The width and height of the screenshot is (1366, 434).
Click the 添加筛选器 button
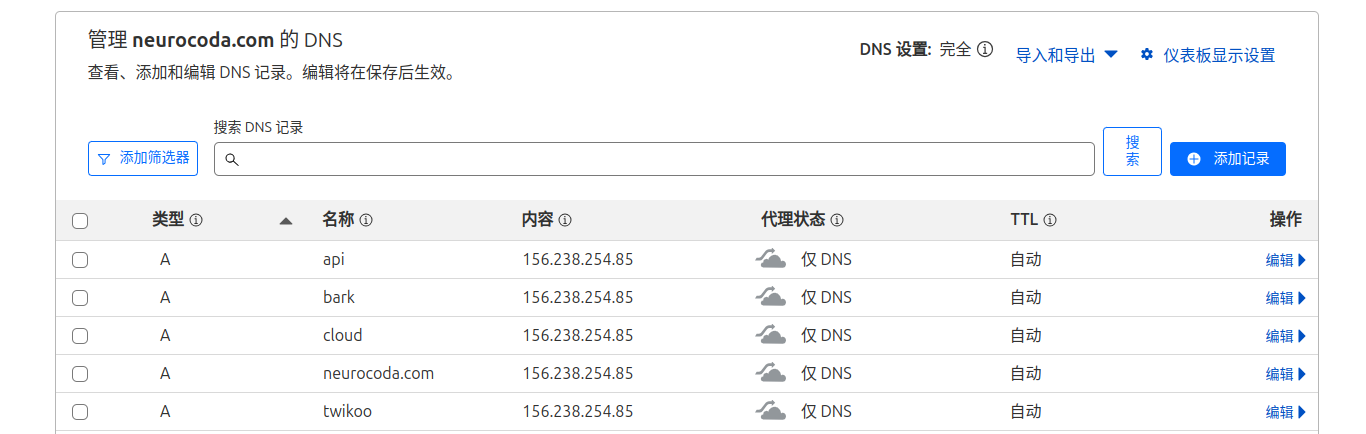tap(143, 158)
